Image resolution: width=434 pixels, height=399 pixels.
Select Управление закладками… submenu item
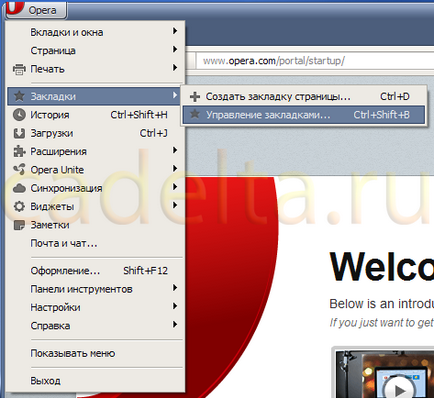304,115
